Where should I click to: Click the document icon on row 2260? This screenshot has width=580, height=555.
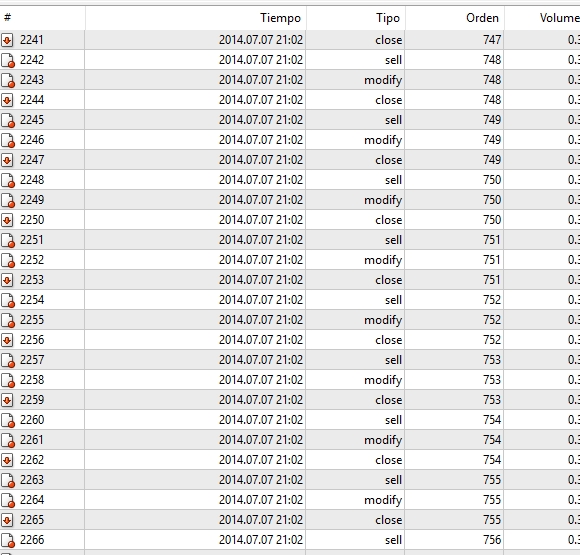tap(8, 420)
